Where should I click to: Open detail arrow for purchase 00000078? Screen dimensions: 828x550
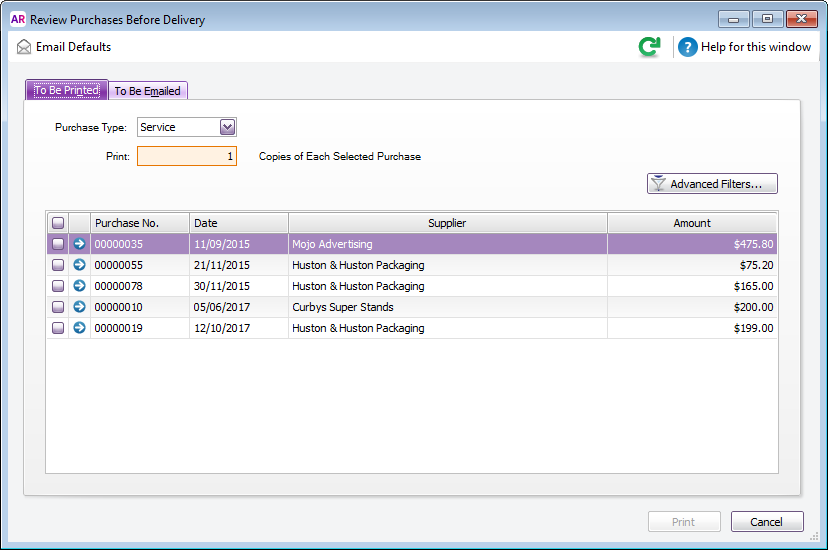point(79,286)
